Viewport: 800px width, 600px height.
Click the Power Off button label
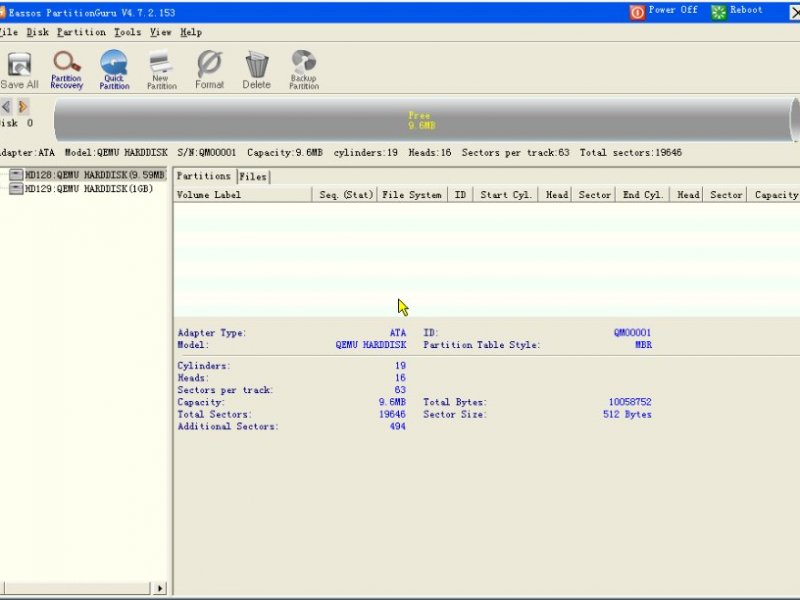[x=673, y=10]
